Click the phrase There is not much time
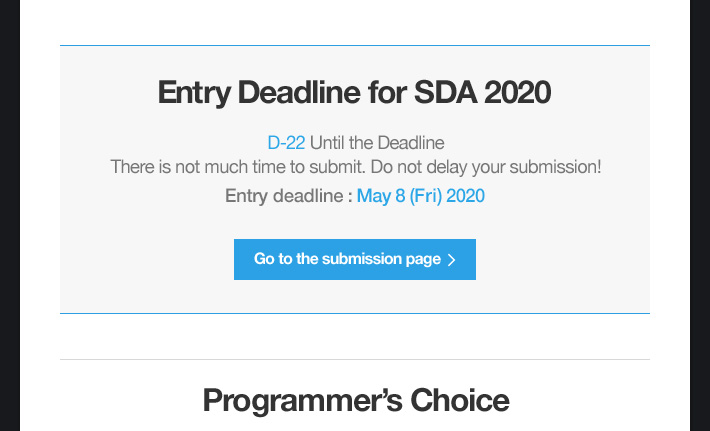710x431 pixels. [x=199, y=167]
